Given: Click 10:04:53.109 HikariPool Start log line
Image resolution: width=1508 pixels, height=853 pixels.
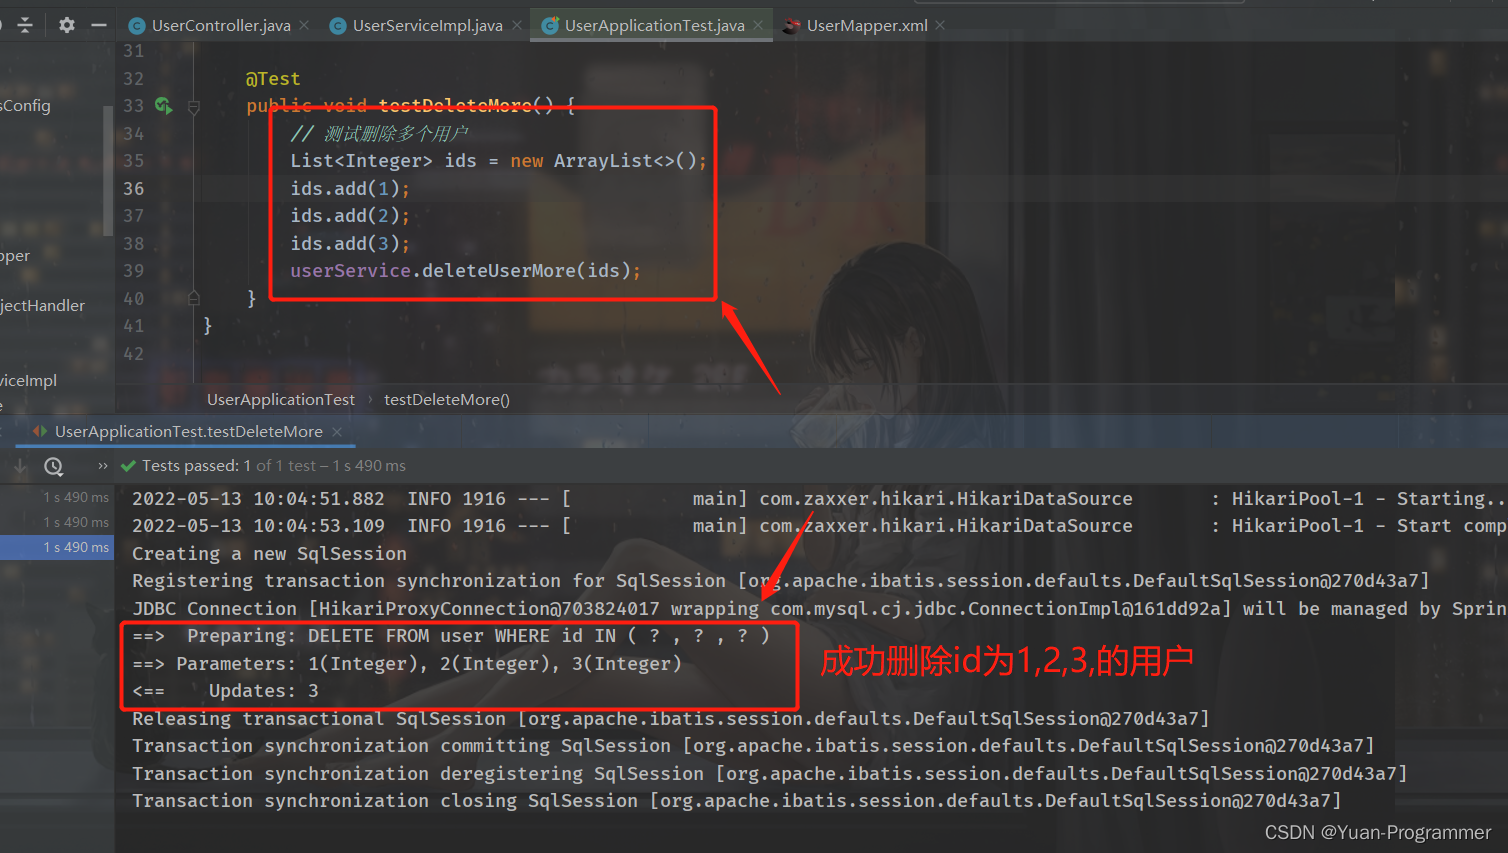Looking at the screenshot, I should tap(819, 526).
